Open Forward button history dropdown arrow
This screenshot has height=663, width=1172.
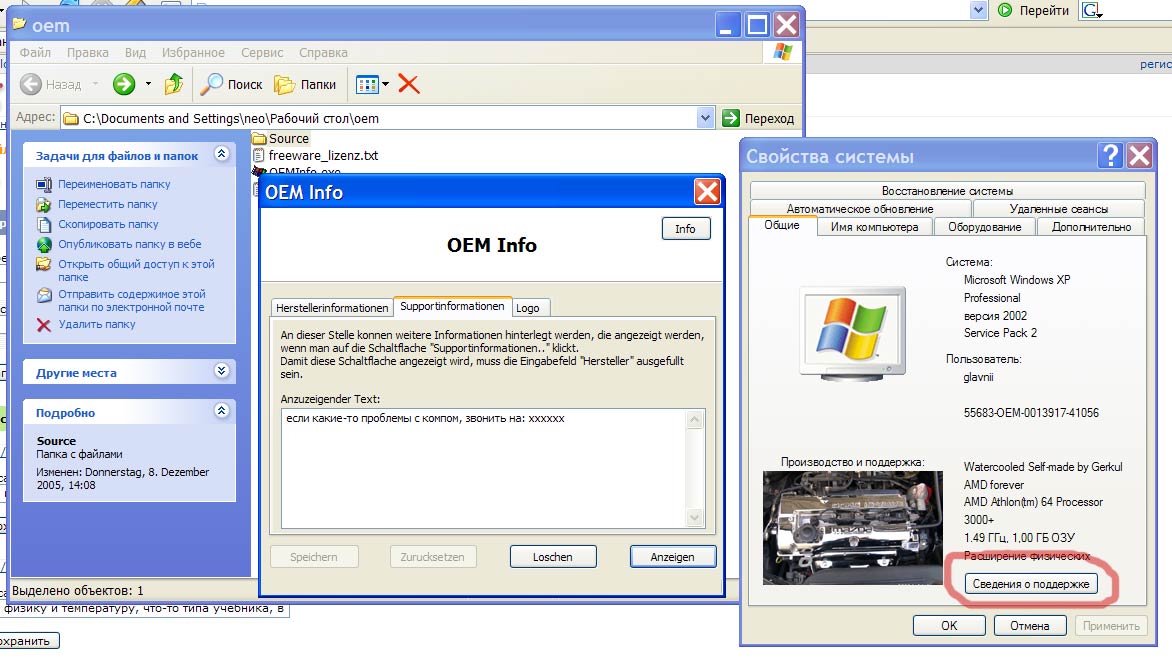tap(148, 84)
